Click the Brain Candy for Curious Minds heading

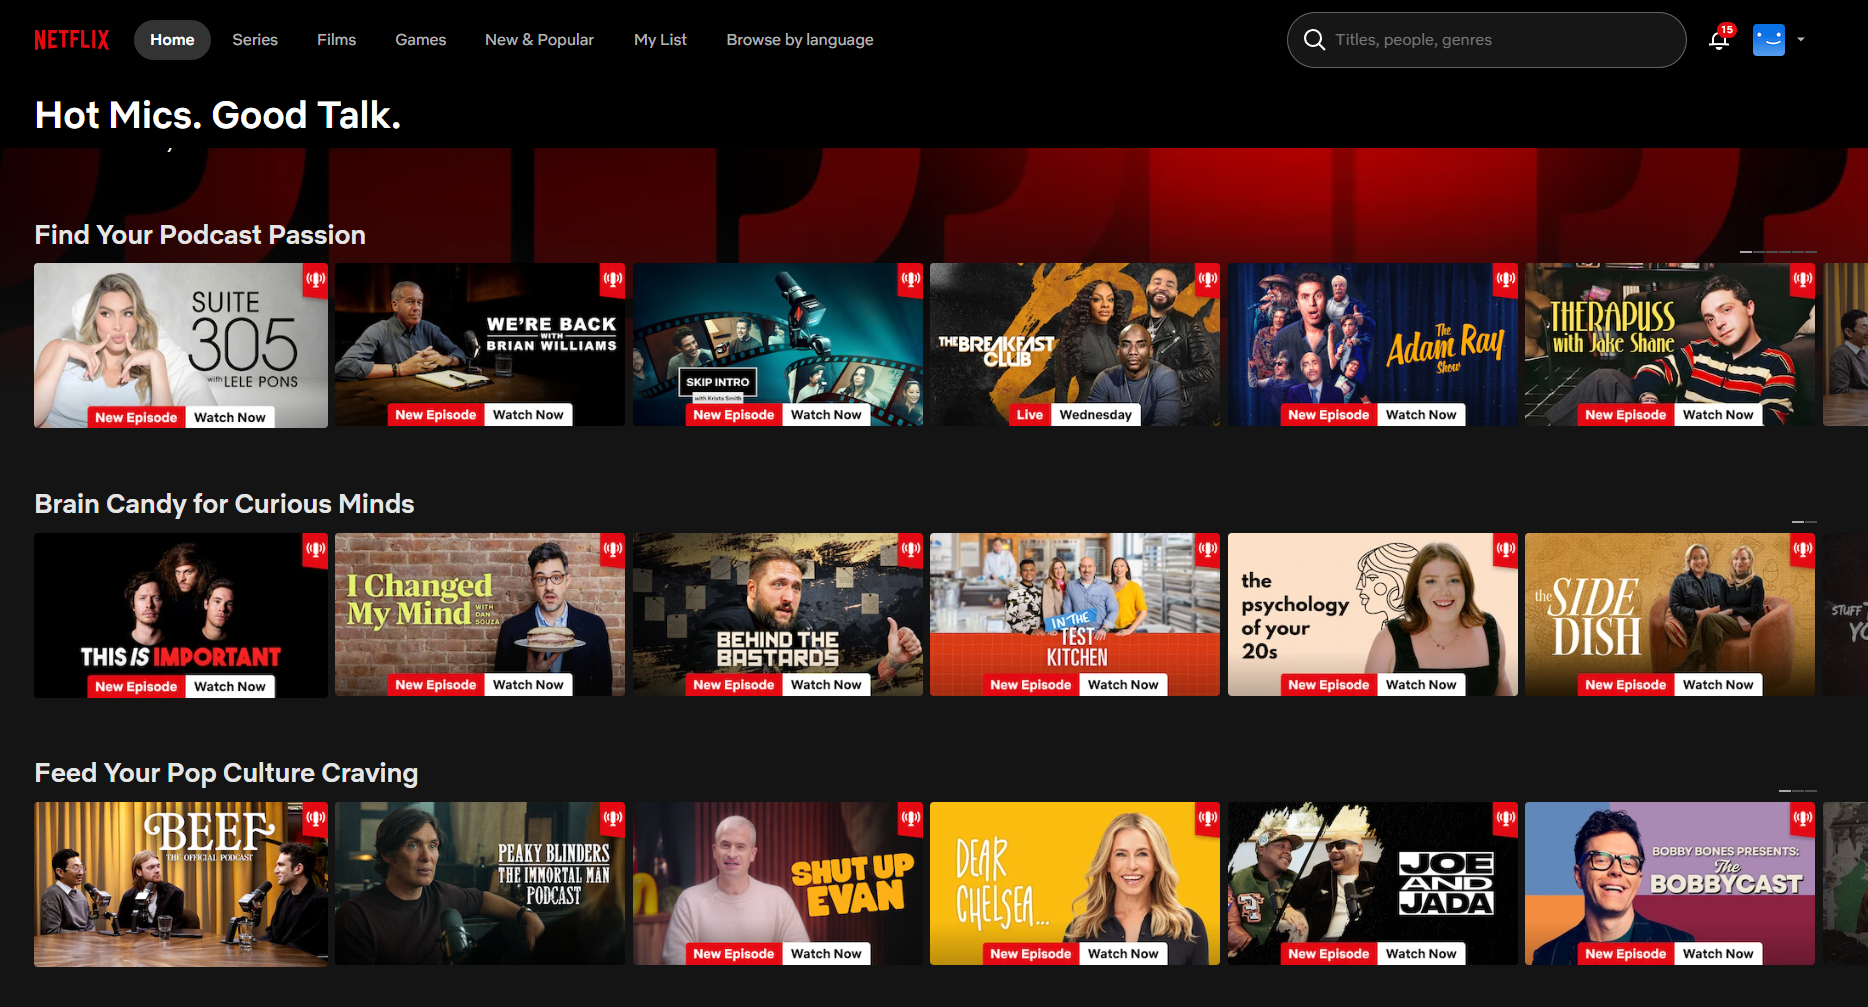(224, 504)
